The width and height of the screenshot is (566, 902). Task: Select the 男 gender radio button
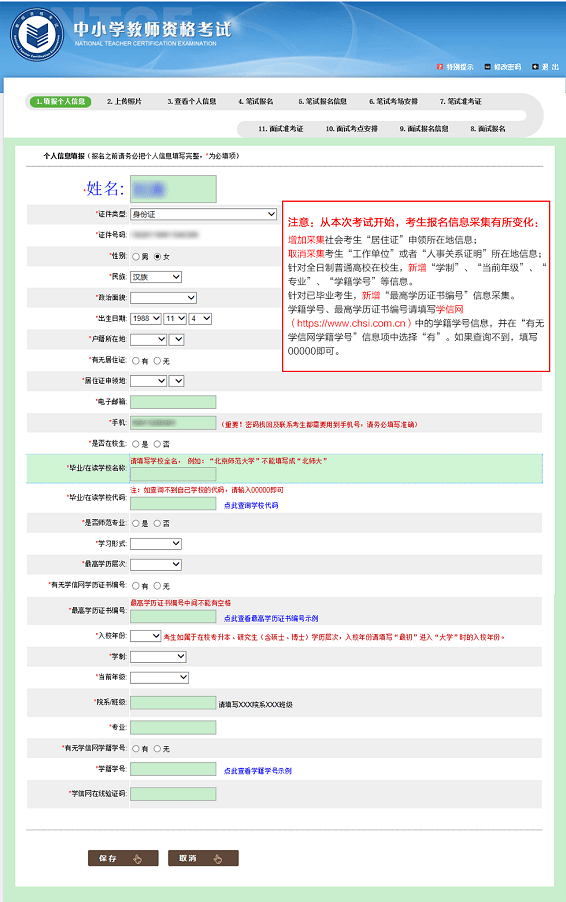point(136,257)
